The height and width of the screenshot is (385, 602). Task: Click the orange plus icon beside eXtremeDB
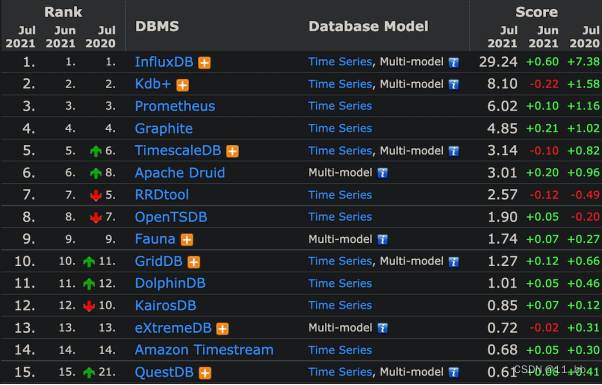[223, 329]
